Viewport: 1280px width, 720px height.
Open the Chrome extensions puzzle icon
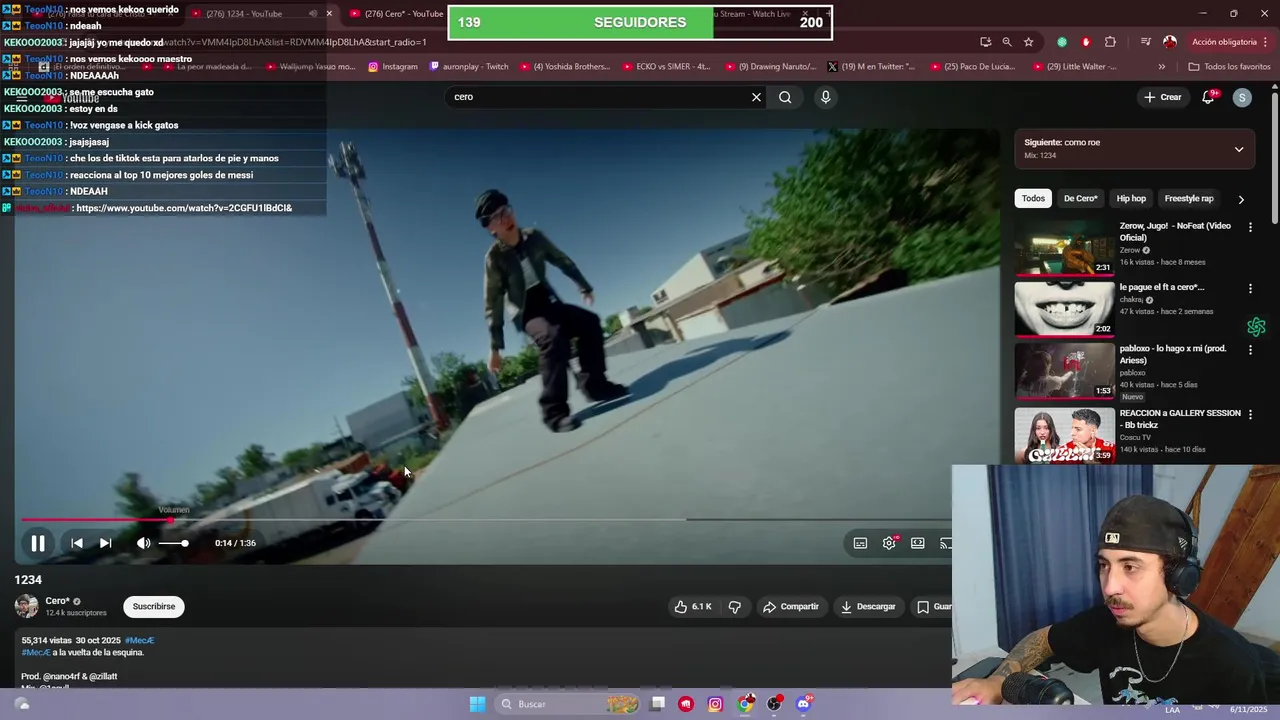(1110, 42)
